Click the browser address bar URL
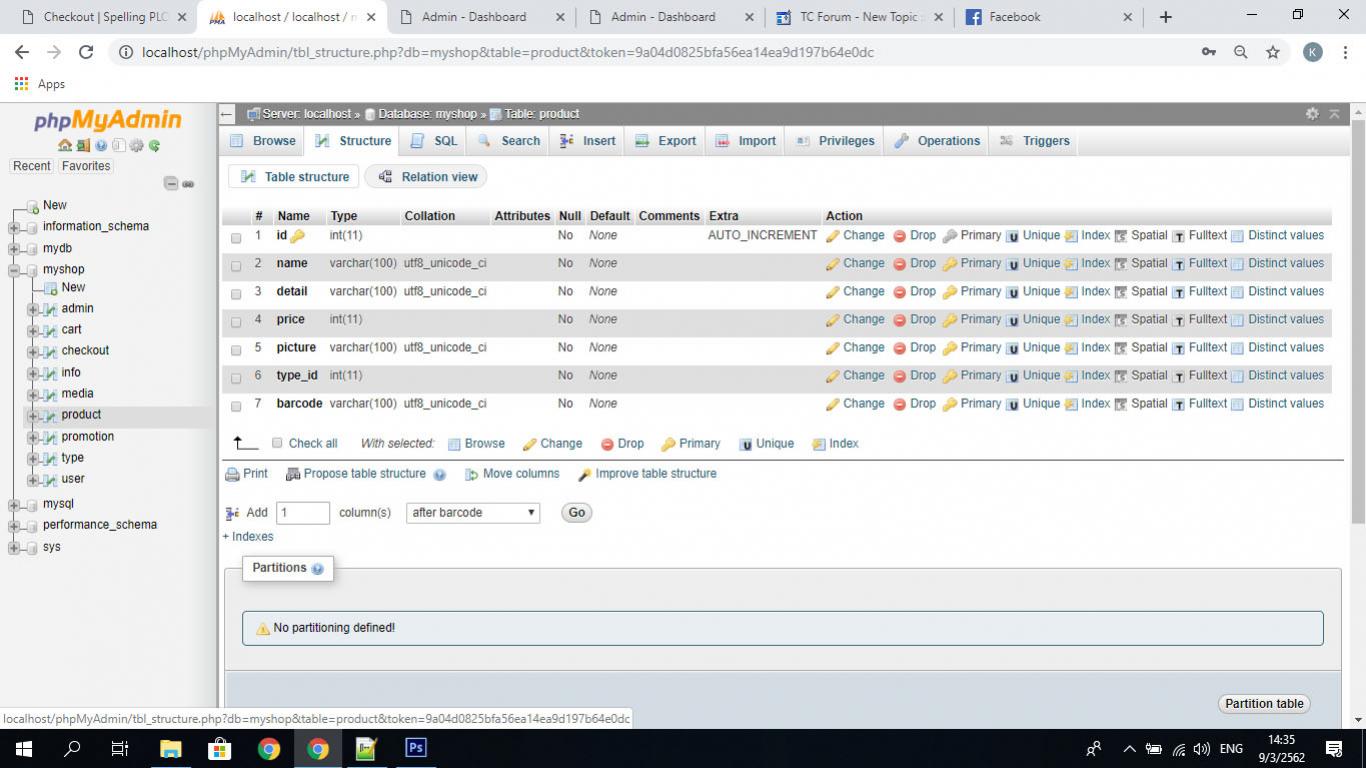Viewport: 1366px width, 768px height. pos(508,52)
